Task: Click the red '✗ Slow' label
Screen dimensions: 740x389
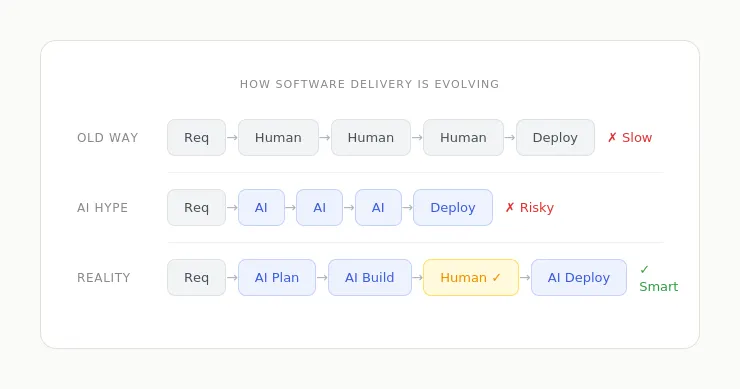Action: click(x=630, y=137)
